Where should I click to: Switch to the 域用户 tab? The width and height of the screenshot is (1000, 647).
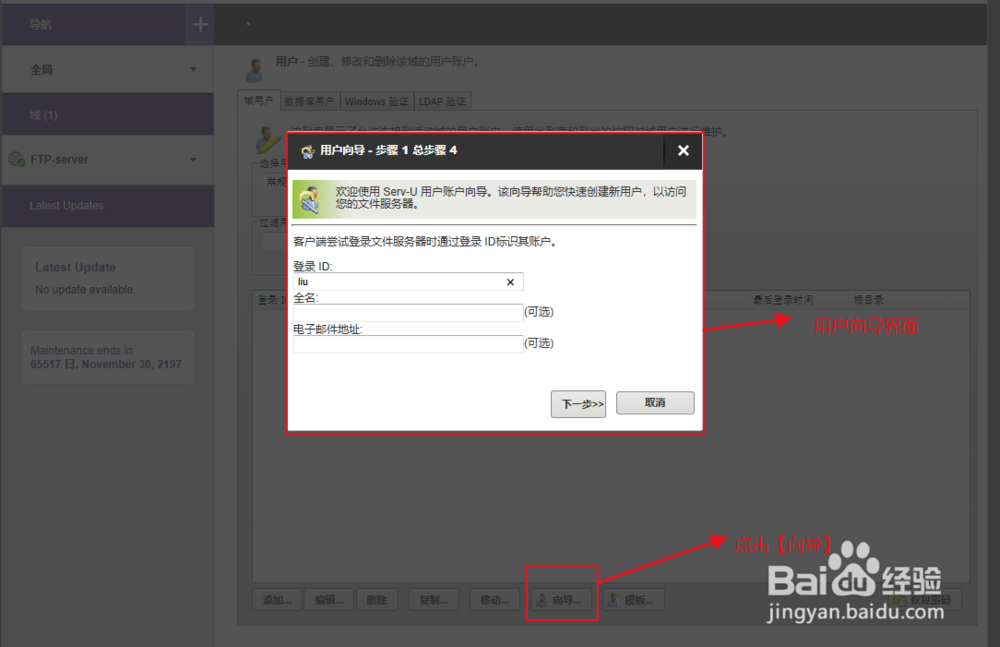pos(258,101)
